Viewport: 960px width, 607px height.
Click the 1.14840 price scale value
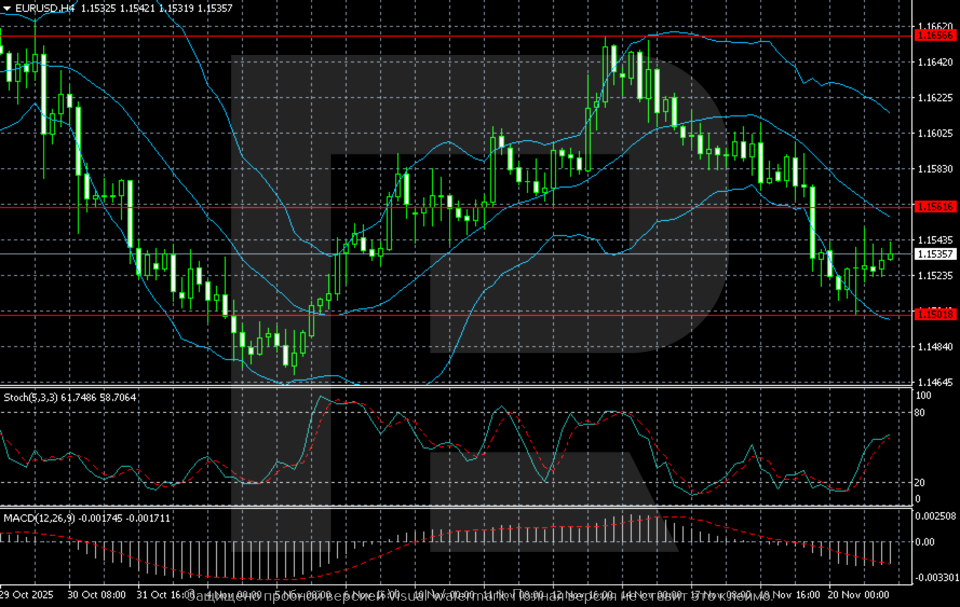(934, 347)
